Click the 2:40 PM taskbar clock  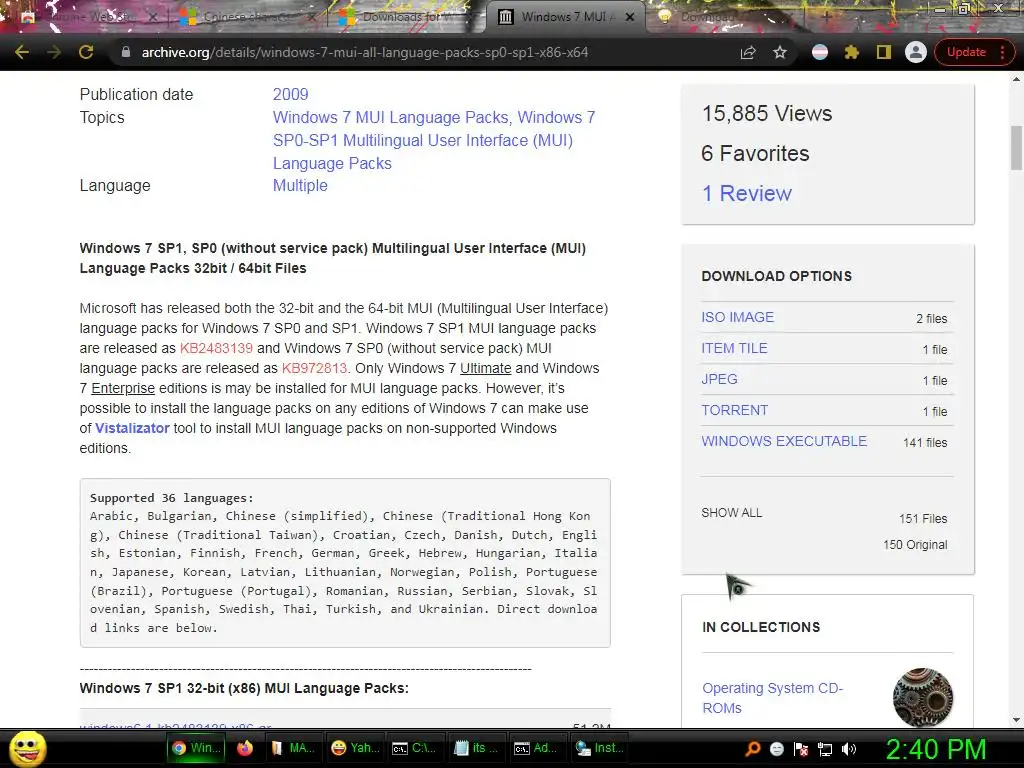click(936, 749)
